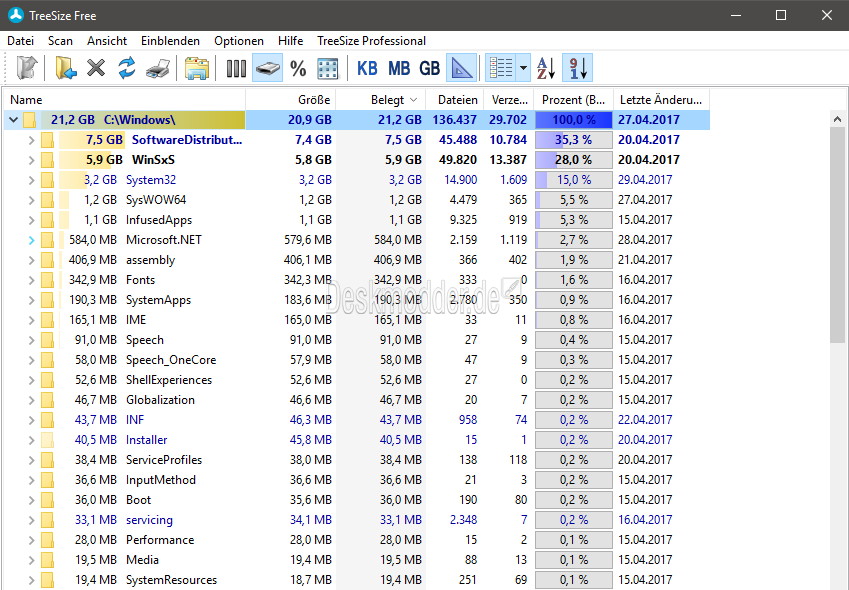Open the Optionen menu

pyautogui.click(x=239, y=41)
